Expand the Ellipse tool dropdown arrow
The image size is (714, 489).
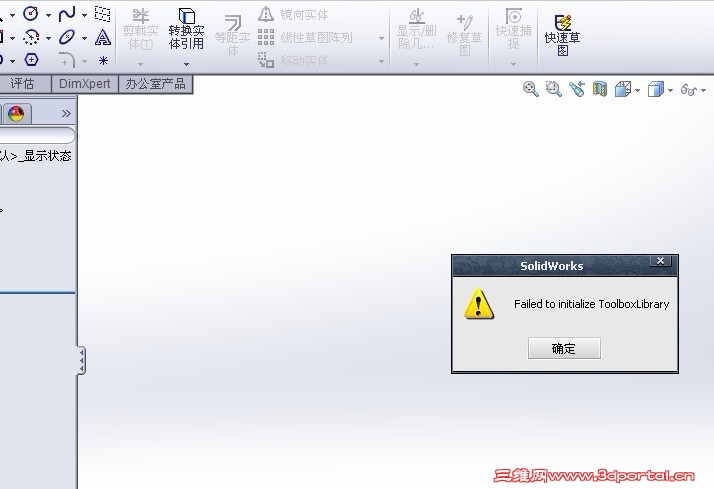click(85, 38)
